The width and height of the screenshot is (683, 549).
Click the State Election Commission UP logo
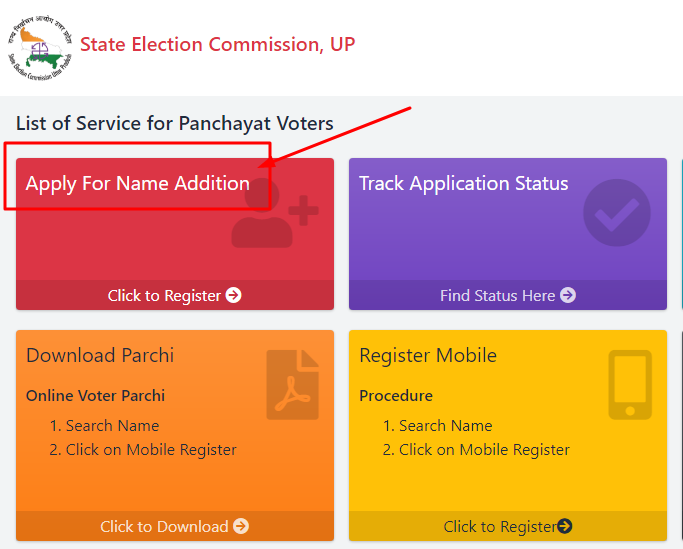tap(40, 47)
